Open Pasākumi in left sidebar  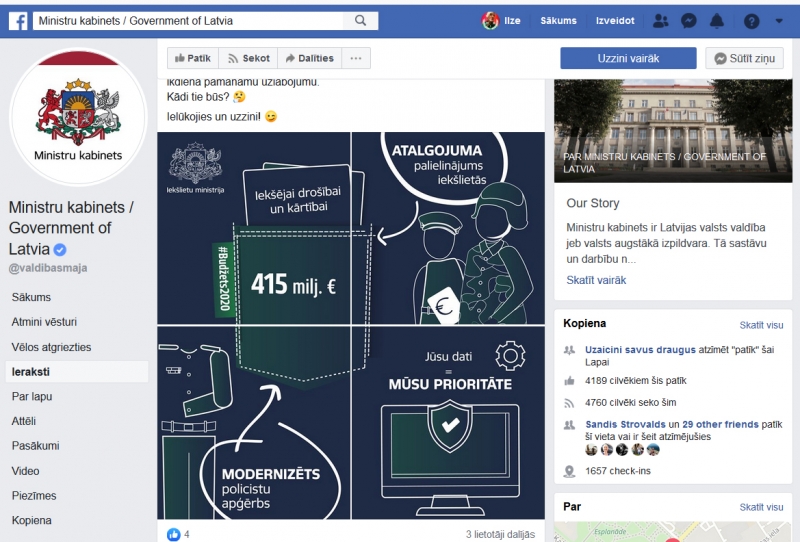click(35, 446)
